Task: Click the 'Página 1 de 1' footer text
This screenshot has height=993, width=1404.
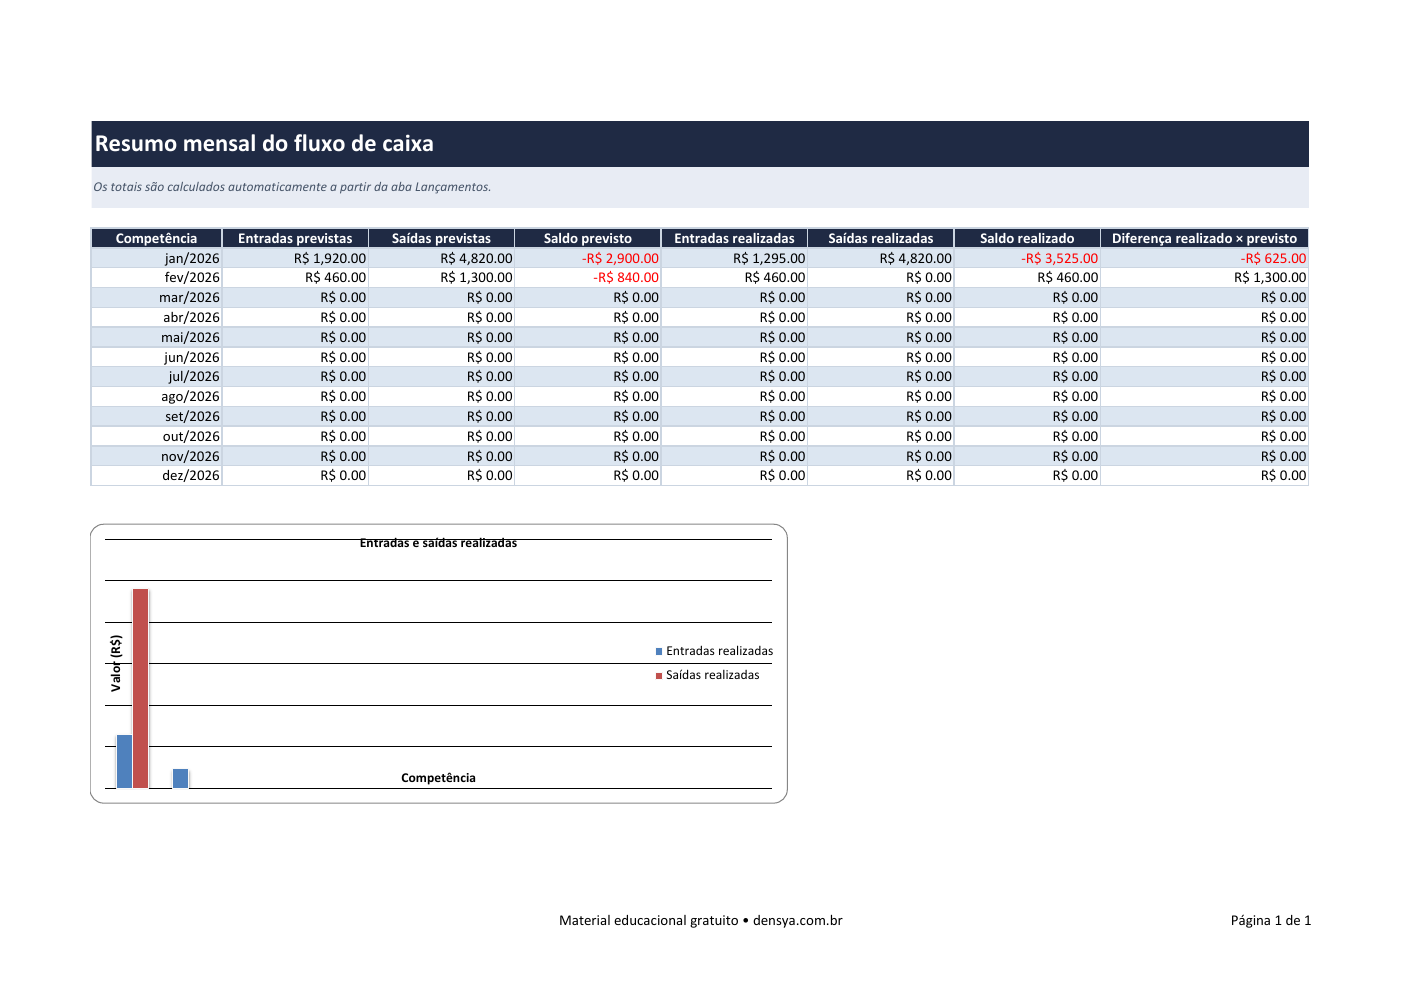Action: [1270, 921]
